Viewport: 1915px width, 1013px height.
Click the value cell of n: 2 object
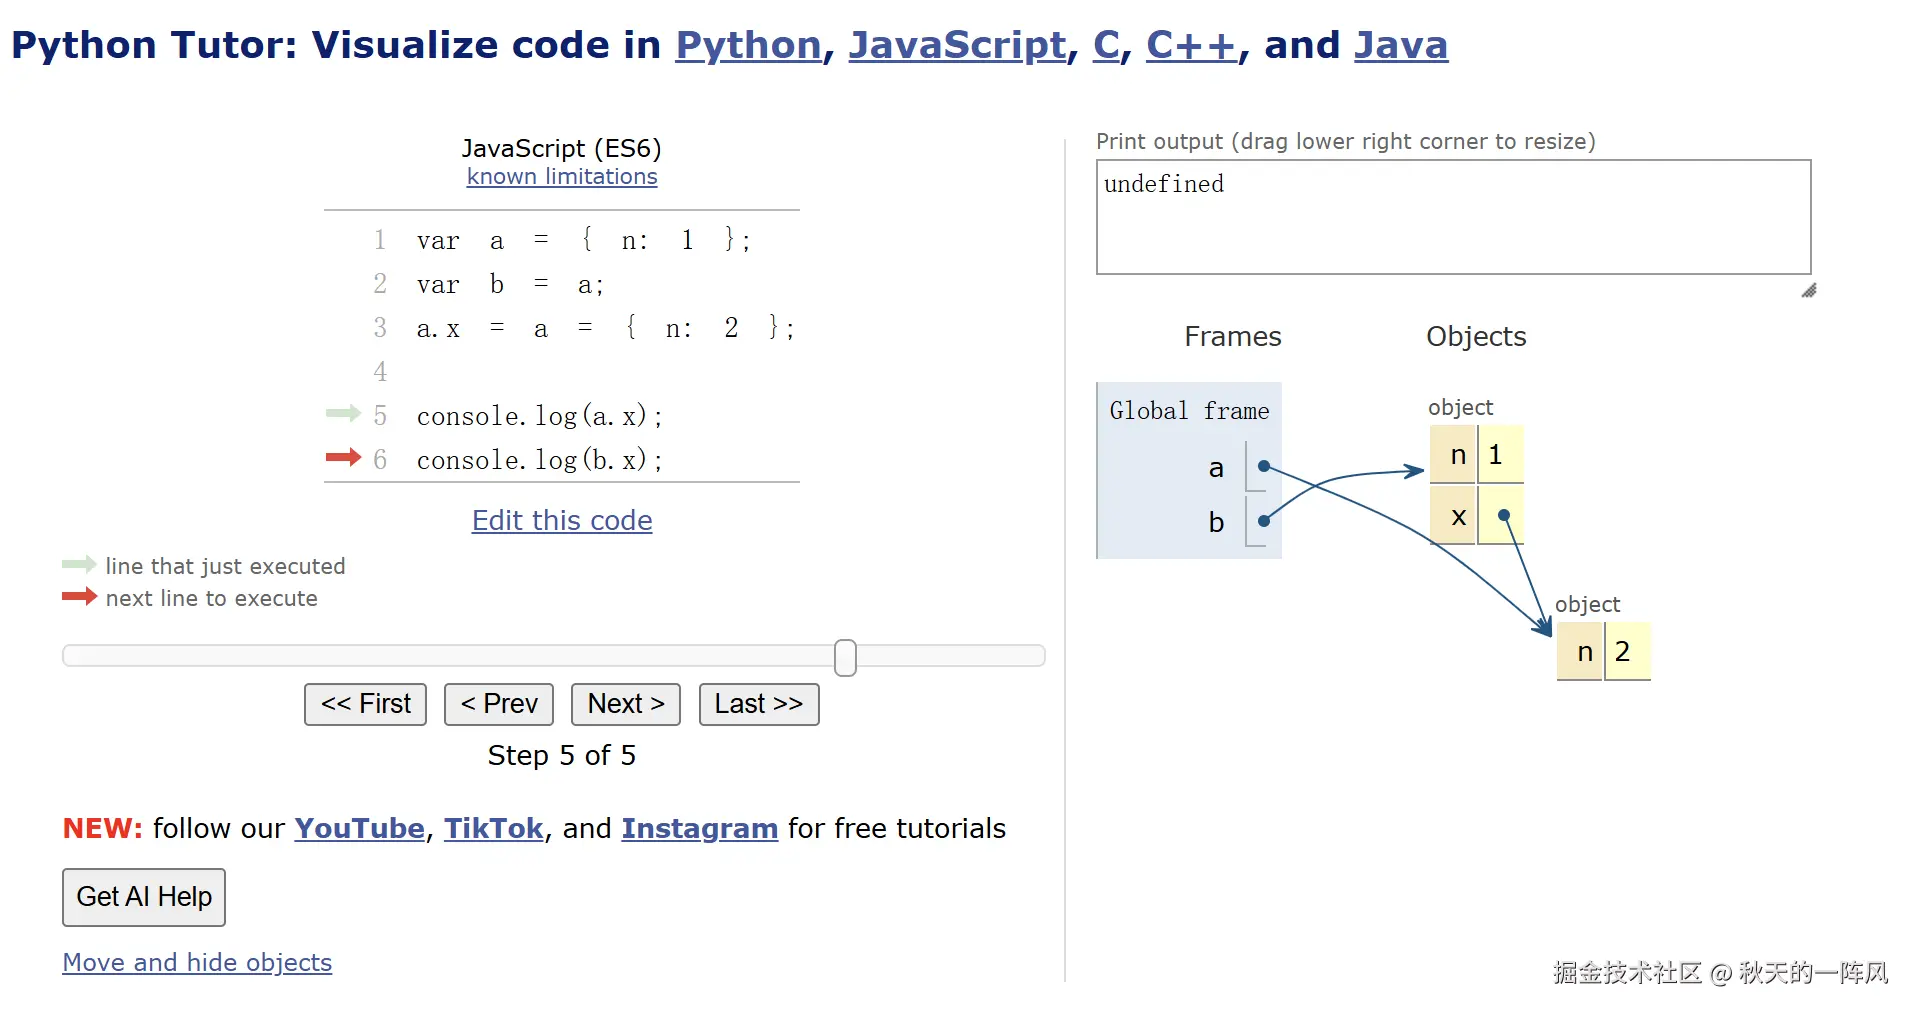tap(1627, 651)
